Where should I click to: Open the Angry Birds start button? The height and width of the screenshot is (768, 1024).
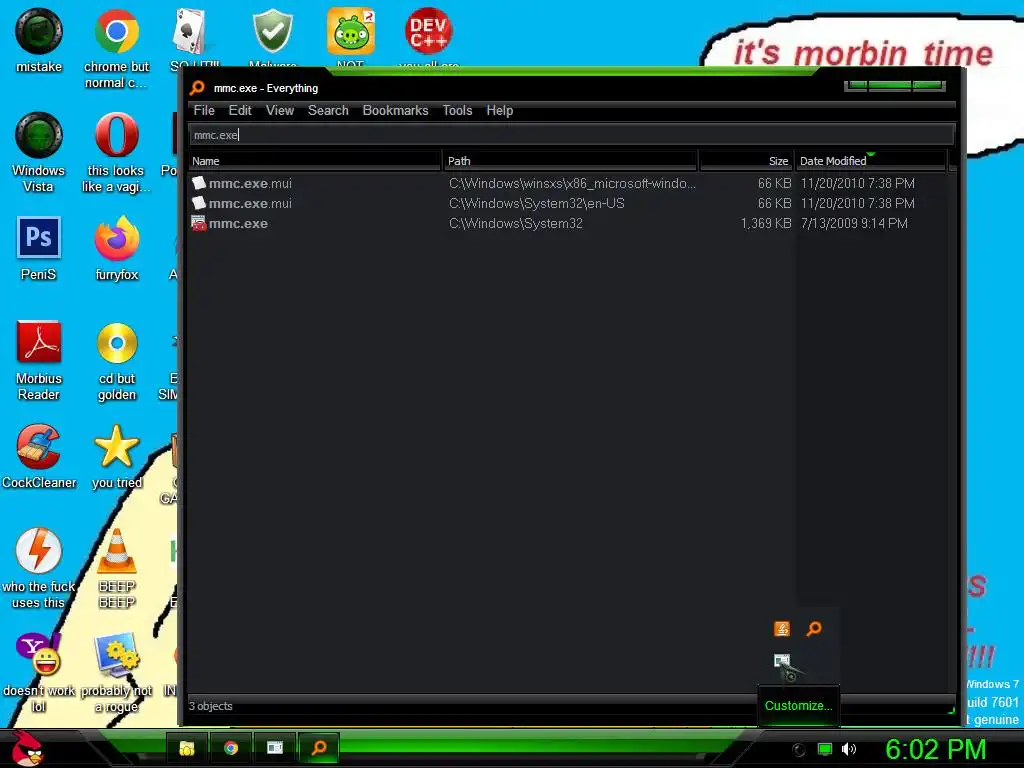tap(27, 748)
